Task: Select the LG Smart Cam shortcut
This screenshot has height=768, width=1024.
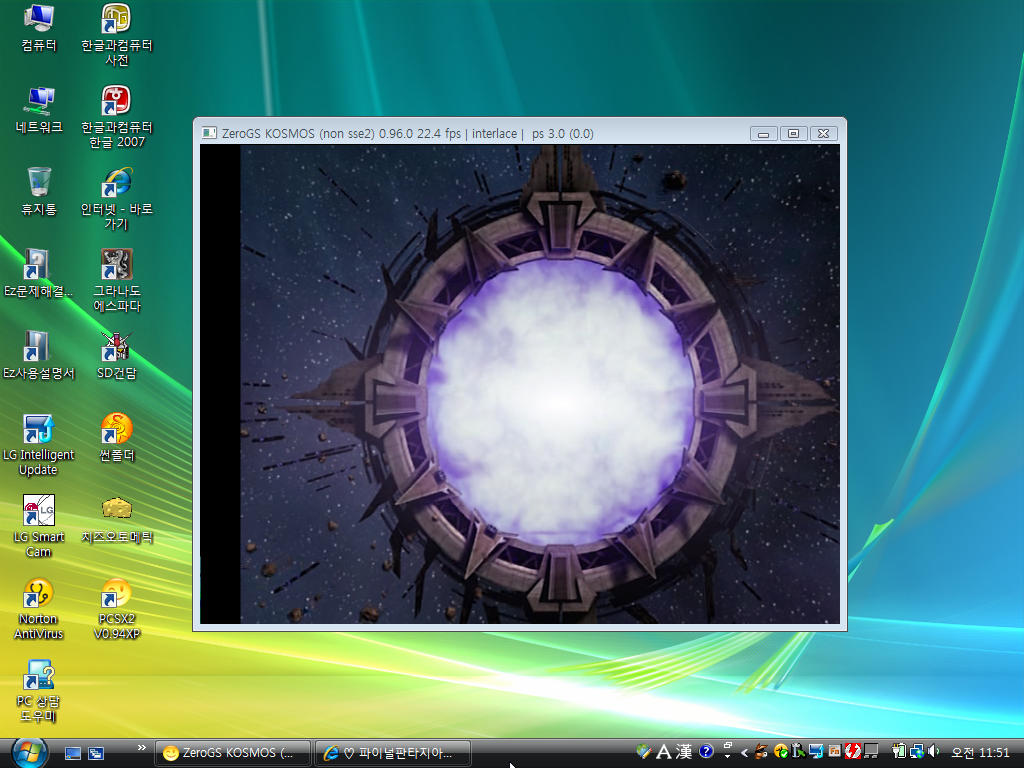Action: click(39, 528)
